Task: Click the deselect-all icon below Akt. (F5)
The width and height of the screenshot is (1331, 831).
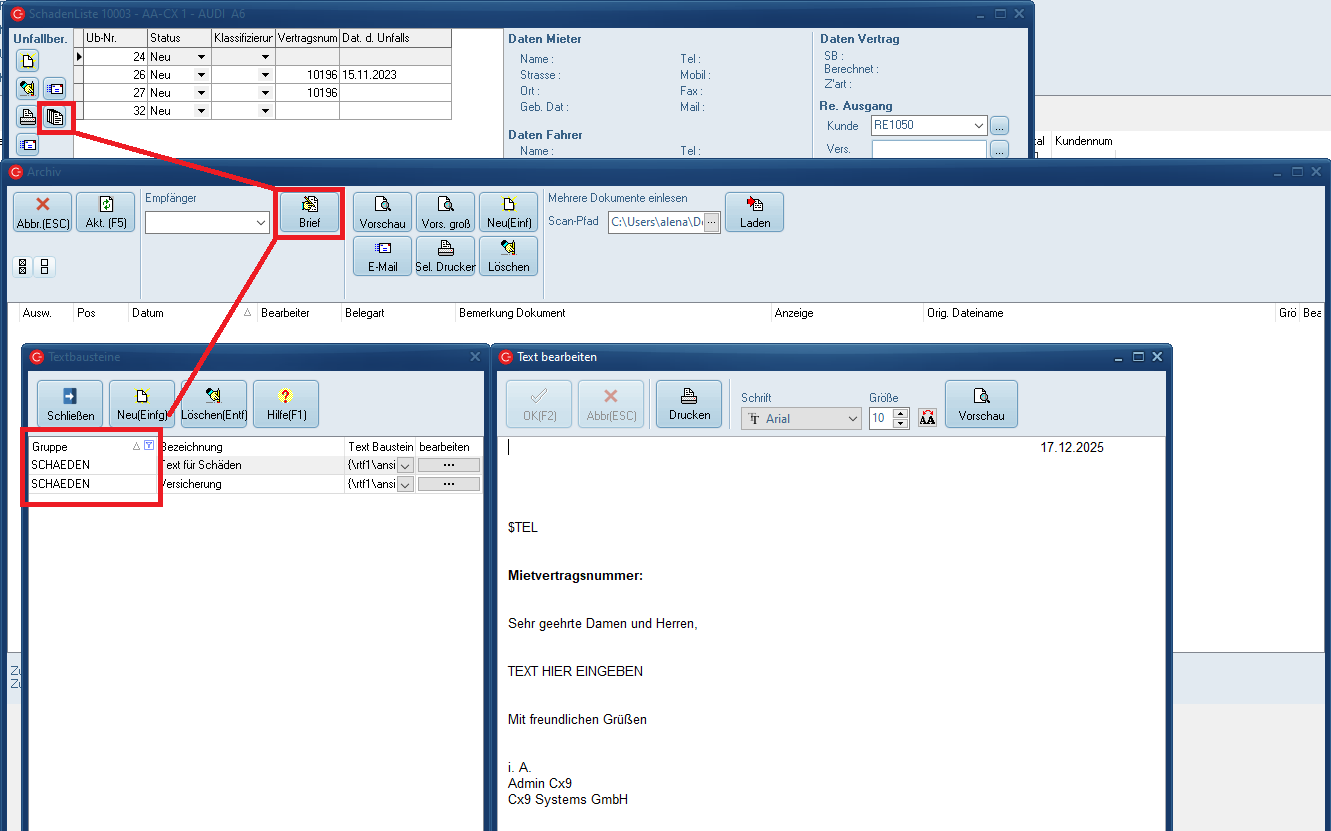Action: 44,267
